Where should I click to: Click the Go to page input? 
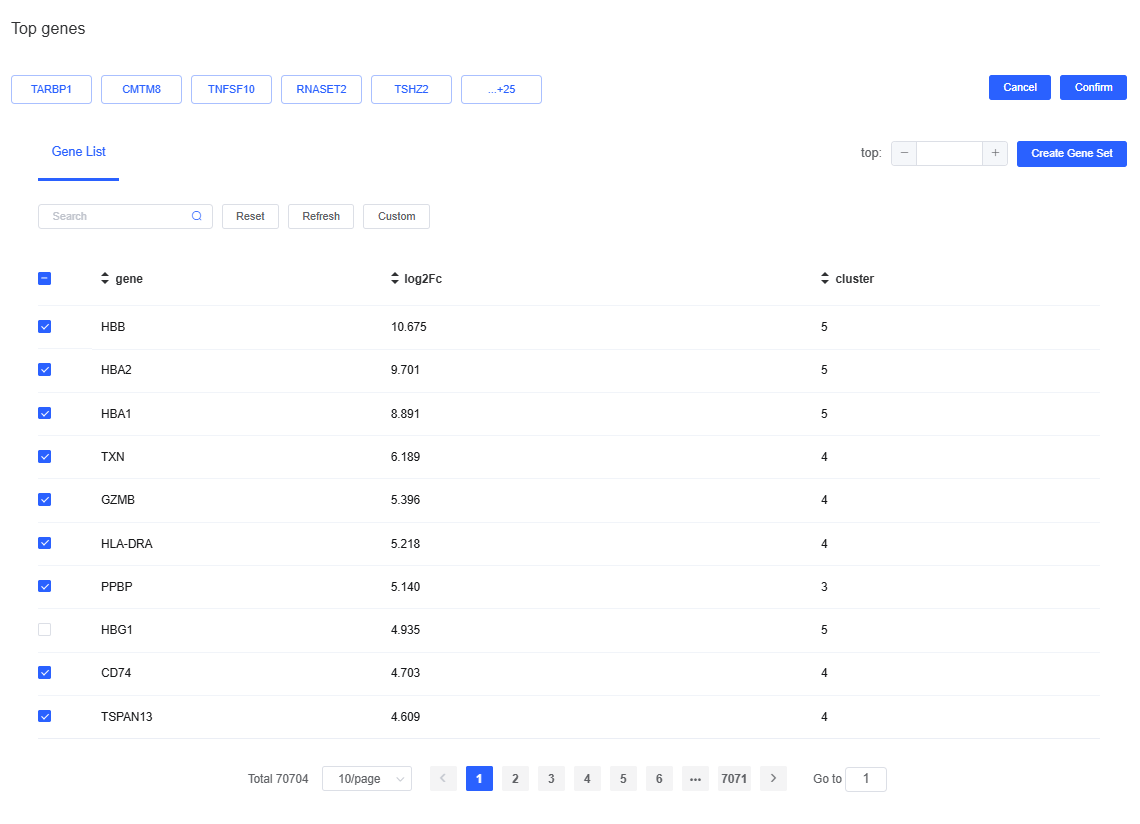coord(866,779)
